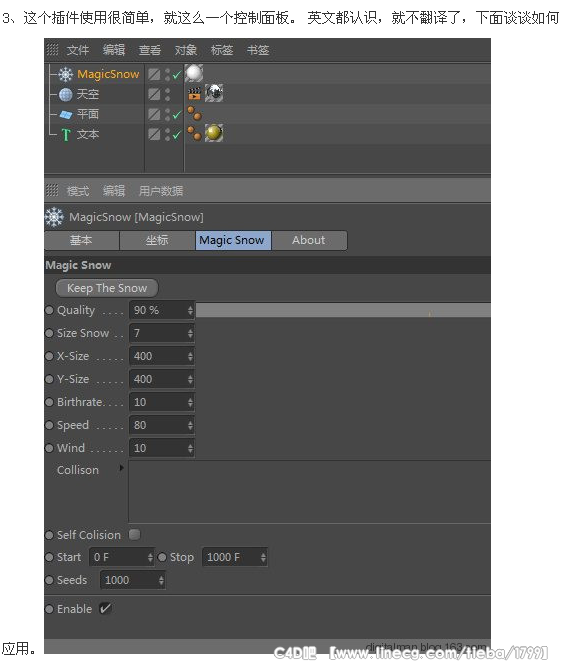This screenshot has height=670, width=574.
Task: Toggle green enable checkmark for 文本
Action: [177, 135]
